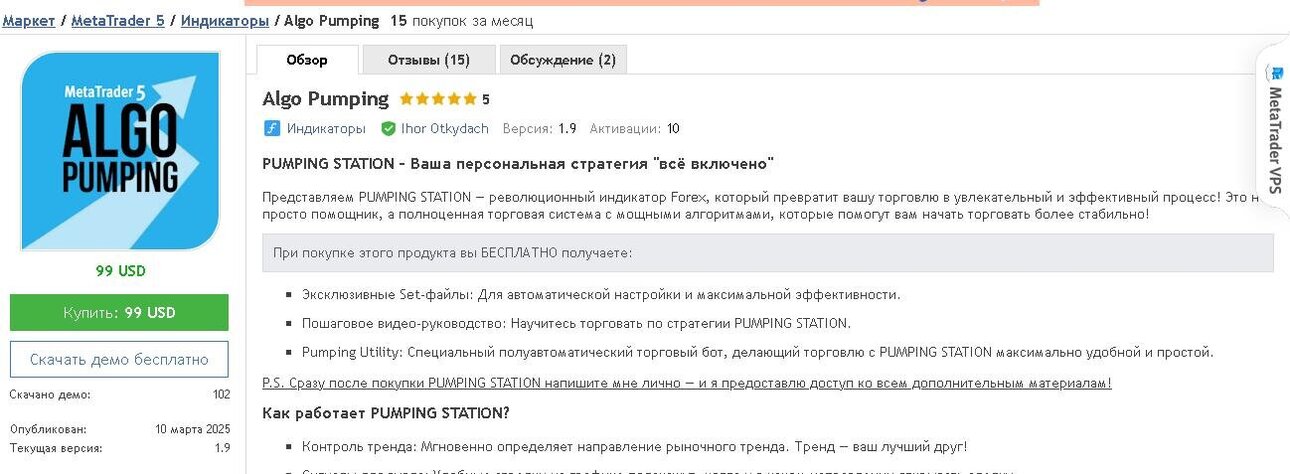Screen dimensions: 1290x474
Task: Open the Отзывы (15) tab
Action: [x=429, y=60]
